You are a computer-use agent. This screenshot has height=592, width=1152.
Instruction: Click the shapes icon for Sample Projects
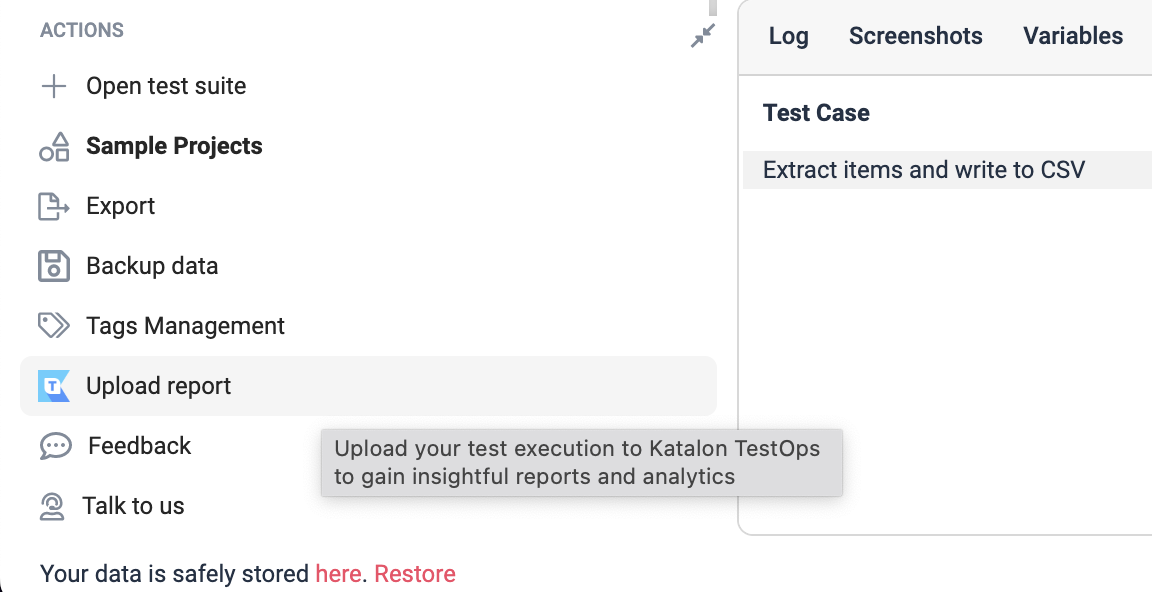[54, 147]
